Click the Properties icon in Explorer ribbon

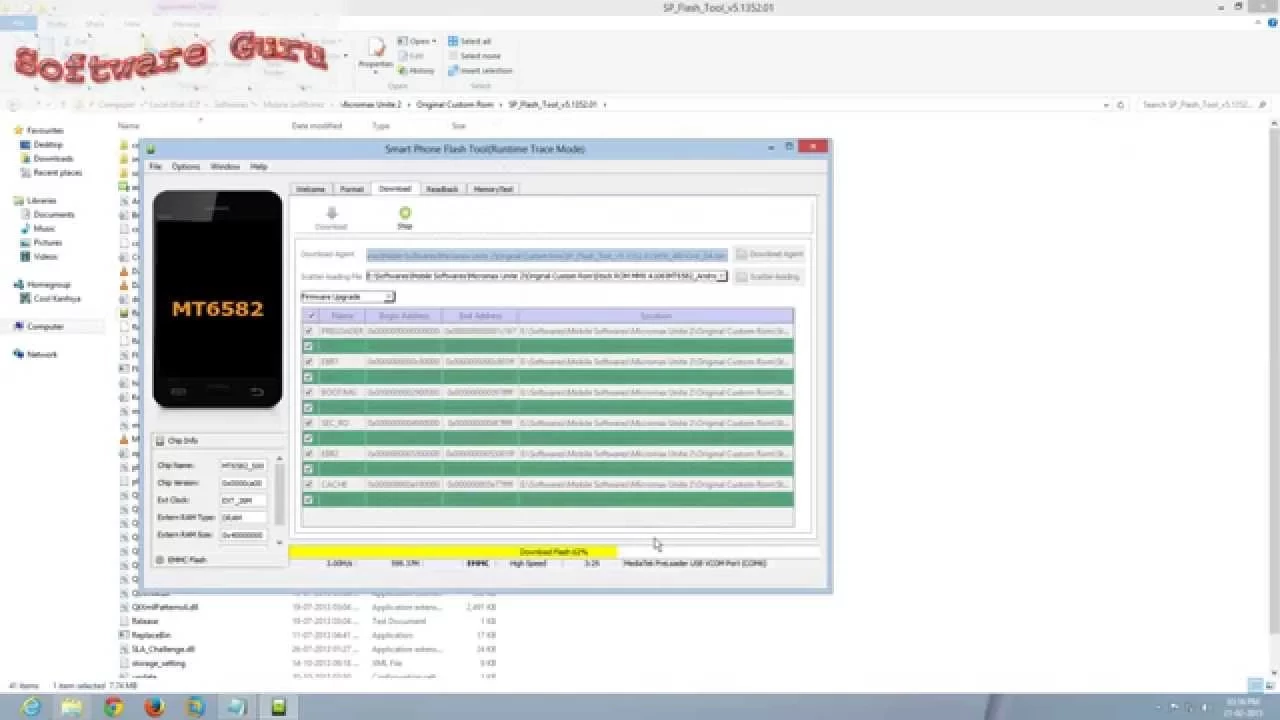[x=376, y=52]
